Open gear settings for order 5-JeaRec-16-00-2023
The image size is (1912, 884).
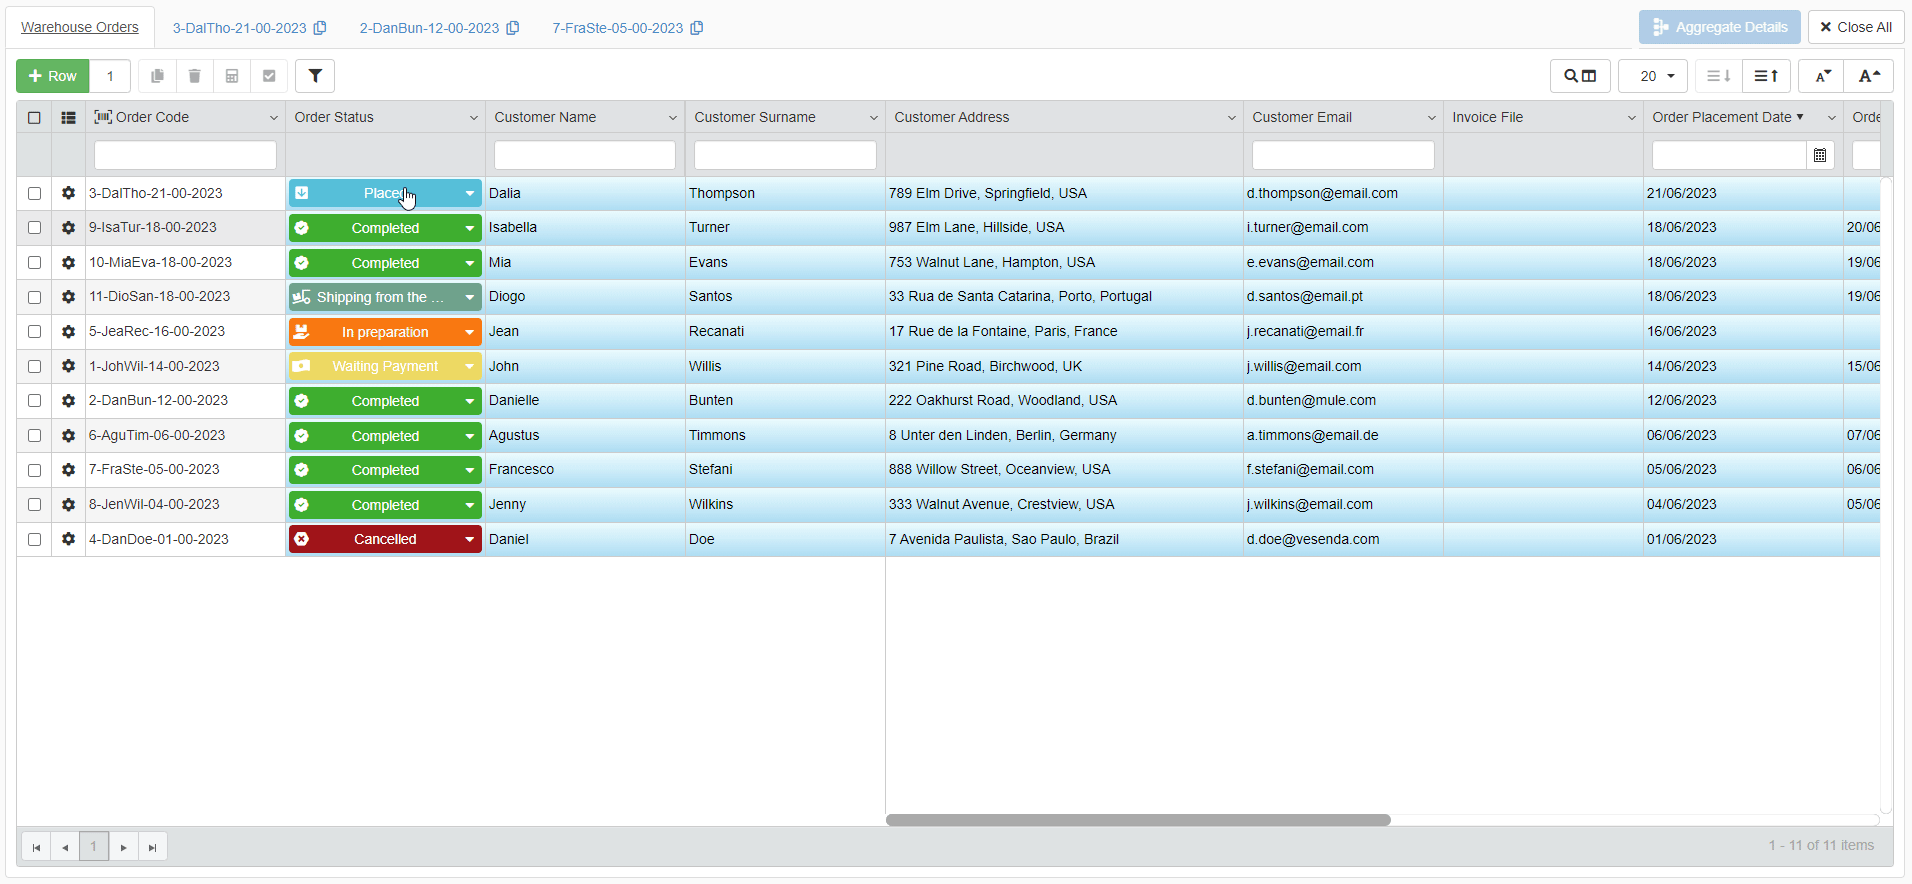[x=68, y=332]
